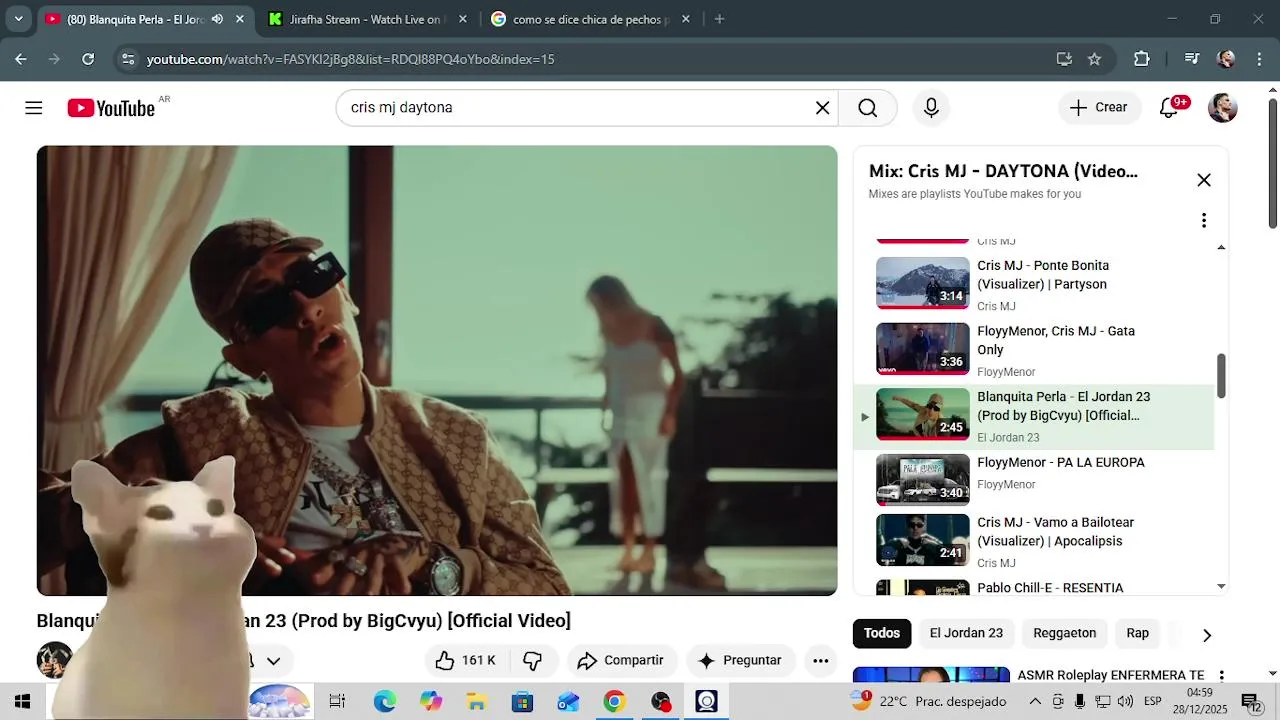Click the address bar URL
Viewport: 1280px width, 720px height.
click(x=350, y=59)
